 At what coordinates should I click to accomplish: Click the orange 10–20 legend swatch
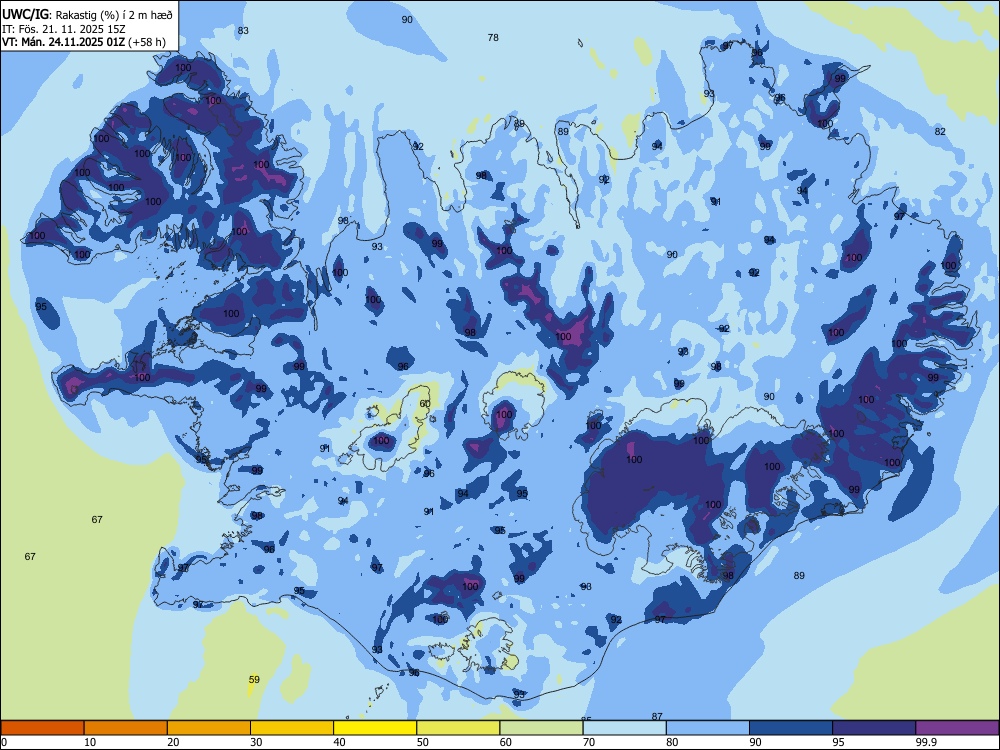tap(126, 728)
